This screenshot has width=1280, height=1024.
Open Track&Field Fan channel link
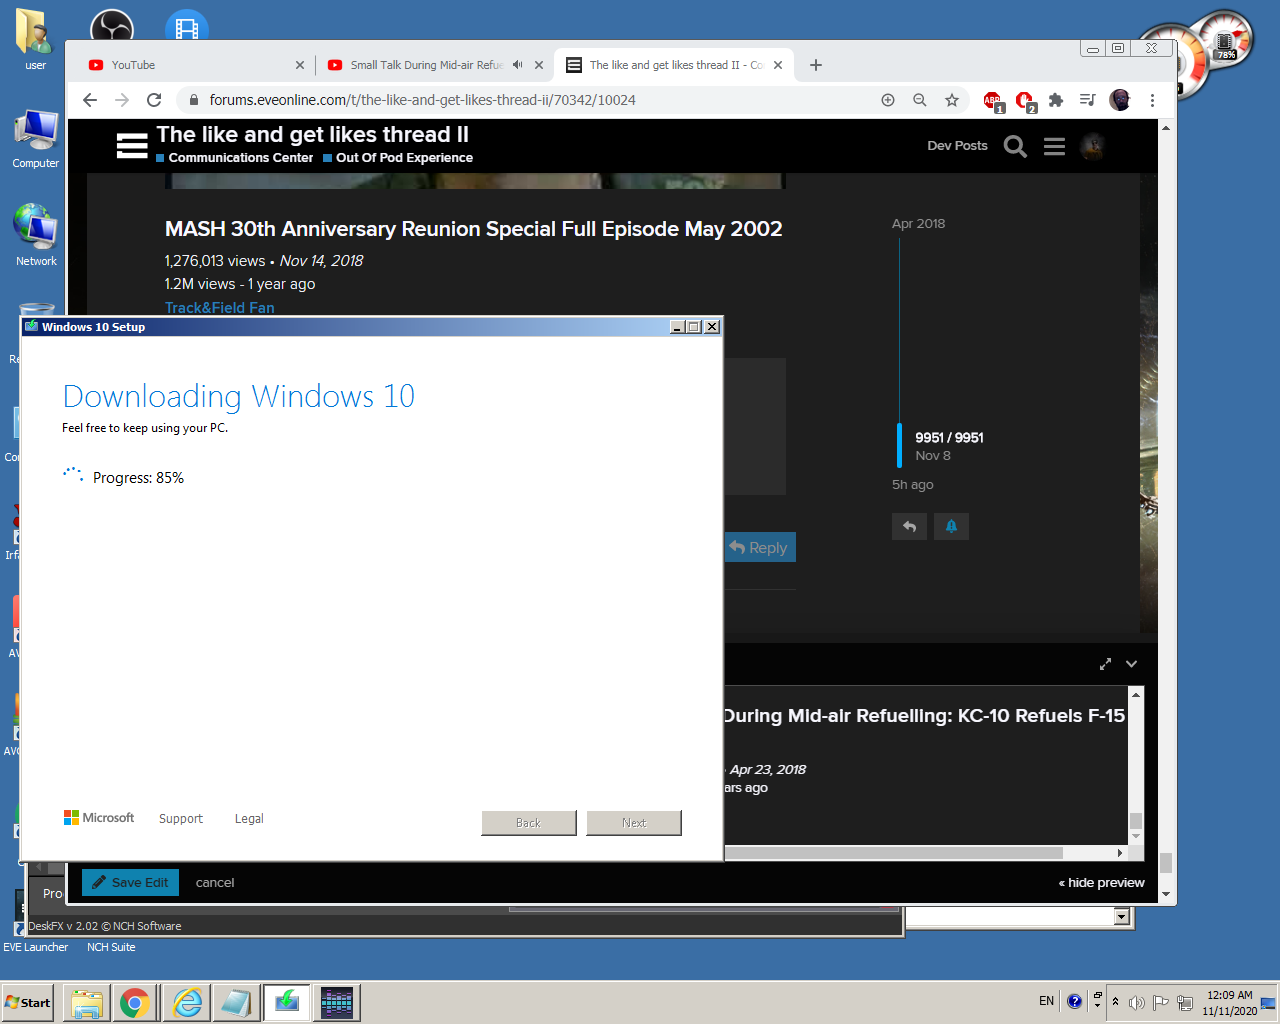coord(220,307)
